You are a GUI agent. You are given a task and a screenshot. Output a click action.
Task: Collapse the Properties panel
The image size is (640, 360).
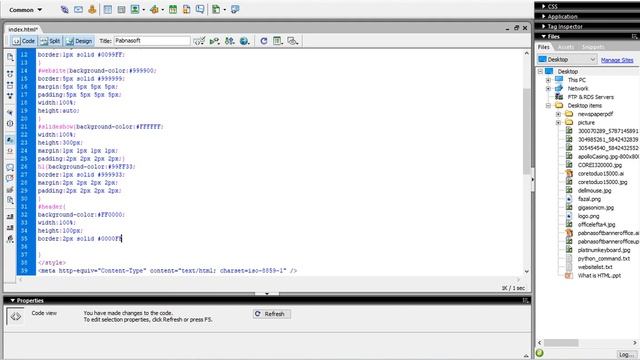point(13,300)
